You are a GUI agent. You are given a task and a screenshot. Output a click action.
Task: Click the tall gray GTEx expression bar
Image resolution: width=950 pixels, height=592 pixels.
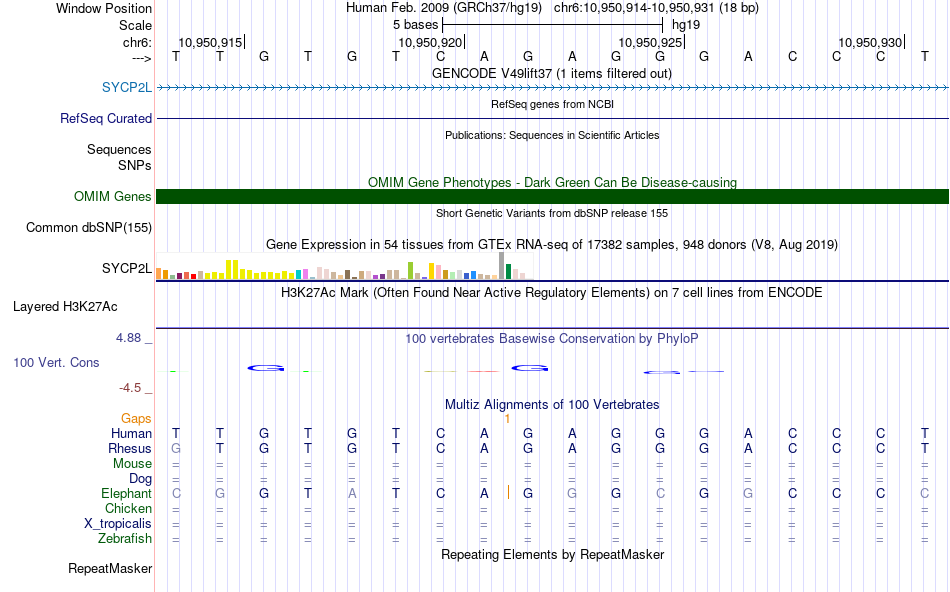pos(501,265)
